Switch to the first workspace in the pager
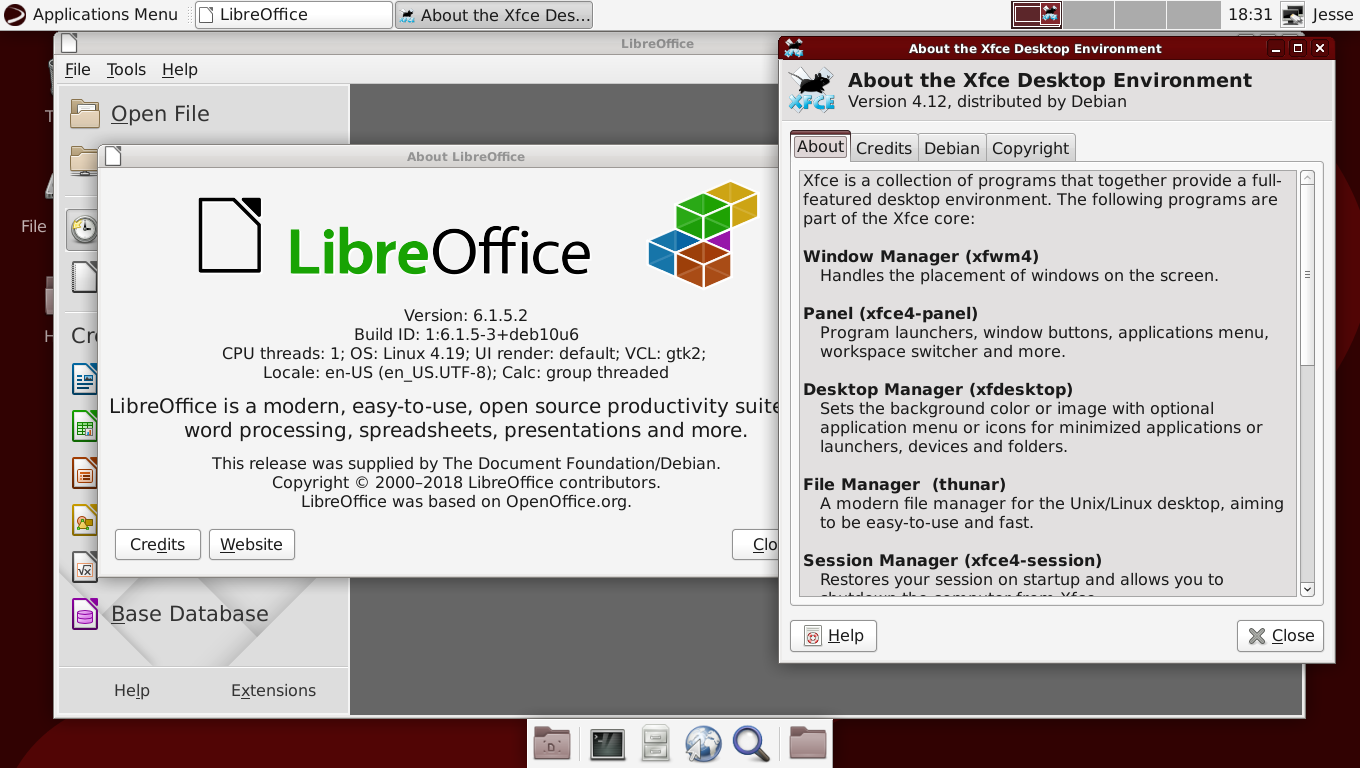Screen dimensions: 1360x768 [x=1036, y=14]
